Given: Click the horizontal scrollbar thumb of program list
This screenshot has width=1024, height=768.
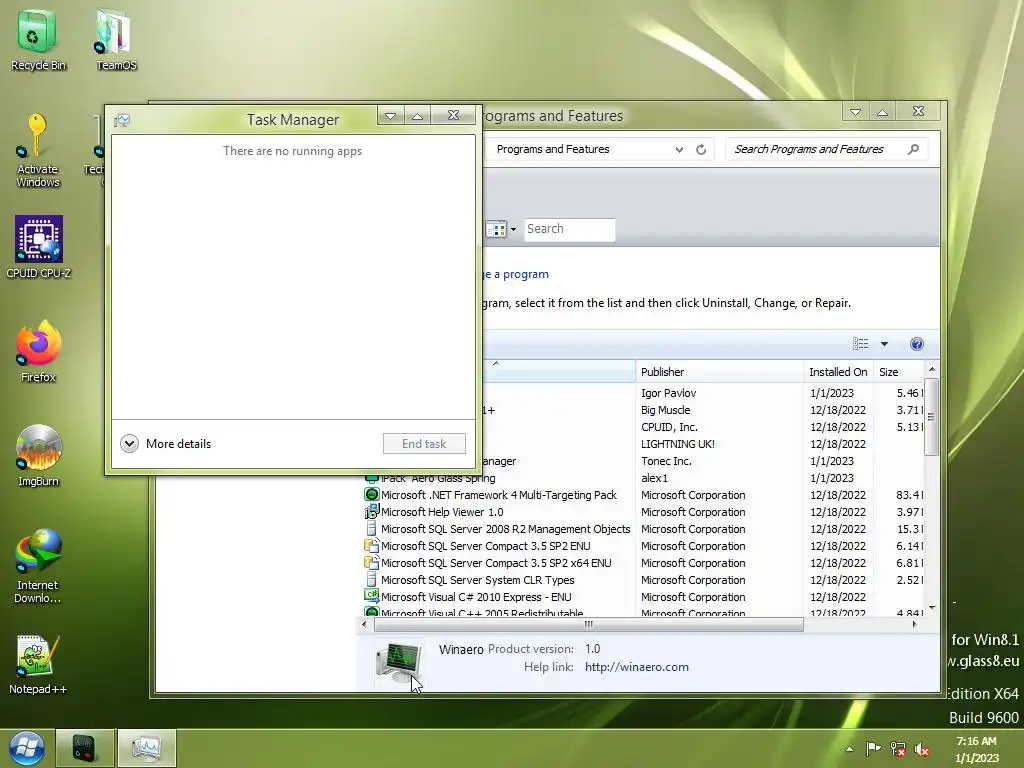Looking at the screenshot, I should 588,624.
